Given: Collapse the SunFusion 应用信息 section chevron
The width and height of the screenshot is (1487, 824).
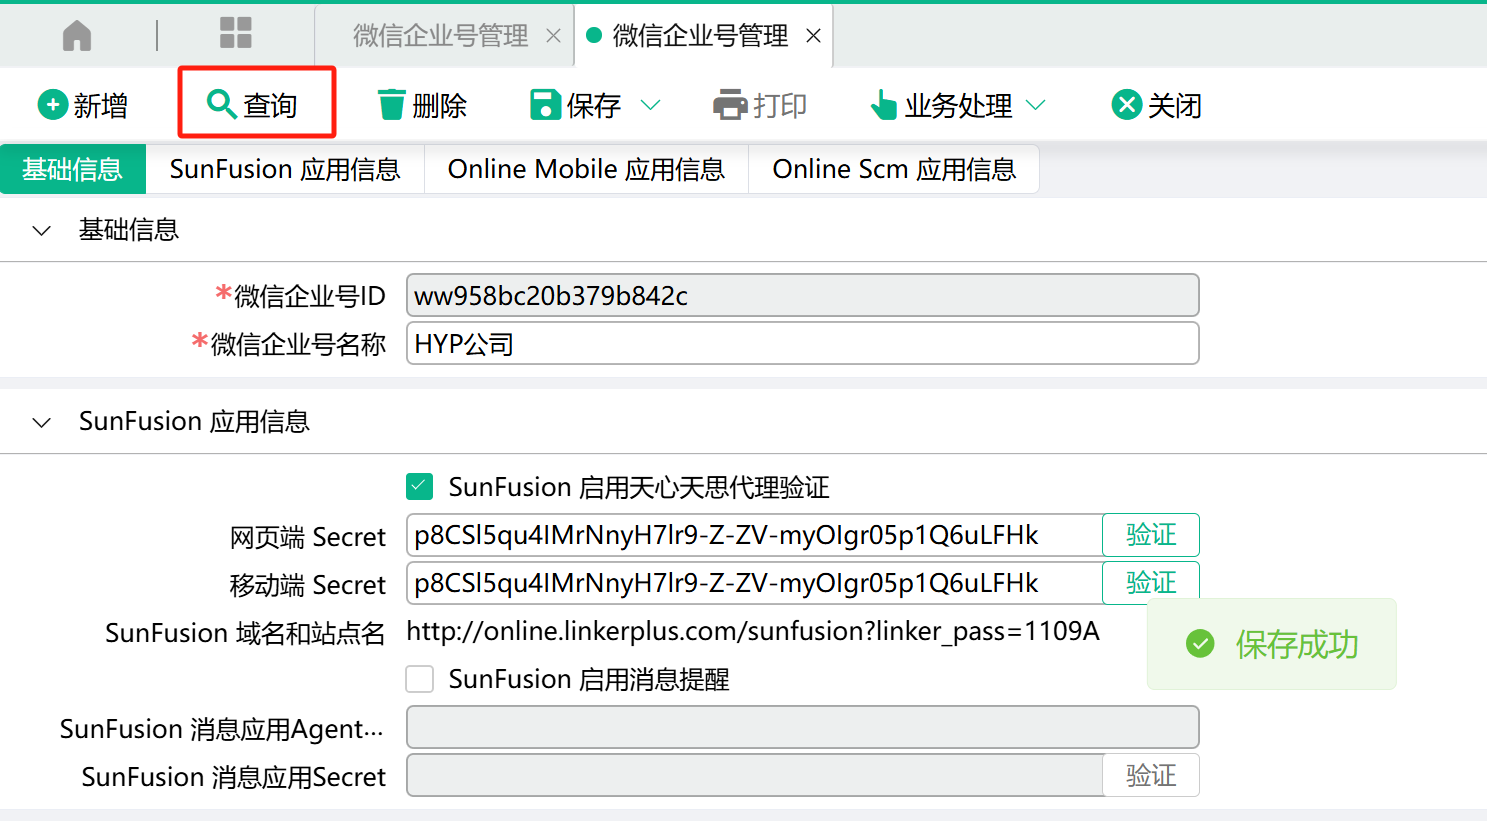Looking at the screenshot, I should pos(42,423).
